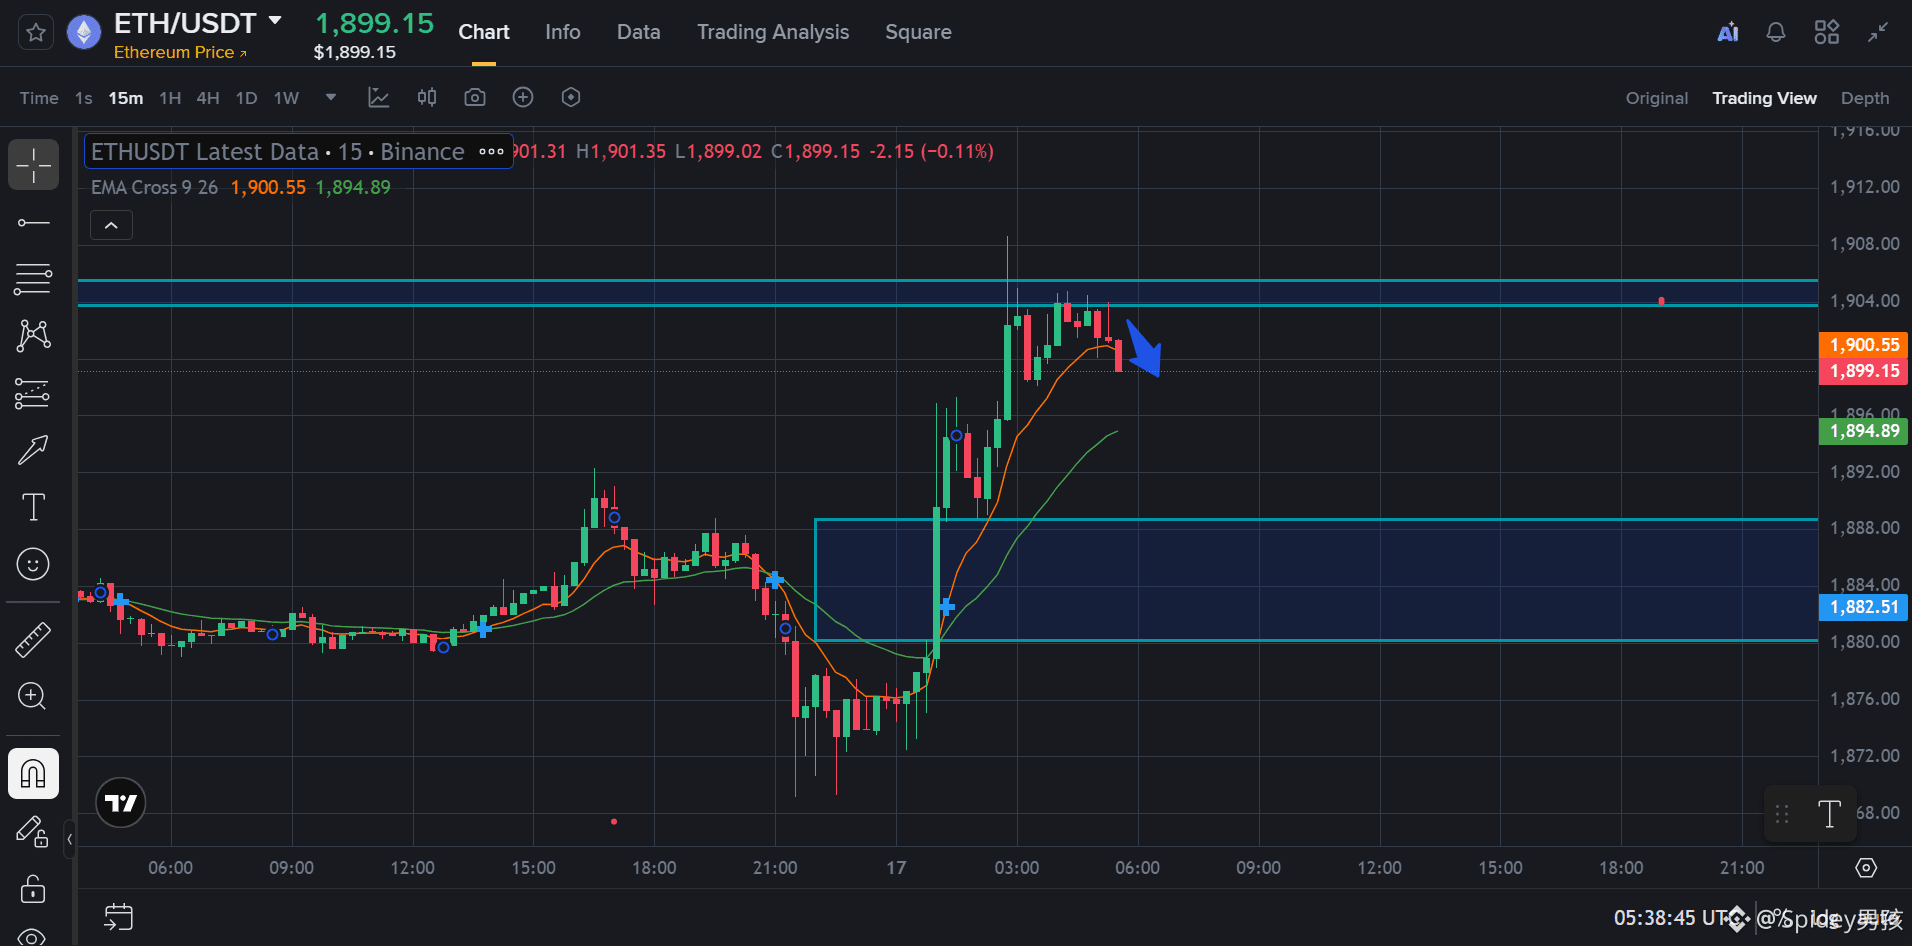Click the green 1,894.89 EMA price label
The width and height of the screenshot is (1912, 946).
[x=1864, y=432]
